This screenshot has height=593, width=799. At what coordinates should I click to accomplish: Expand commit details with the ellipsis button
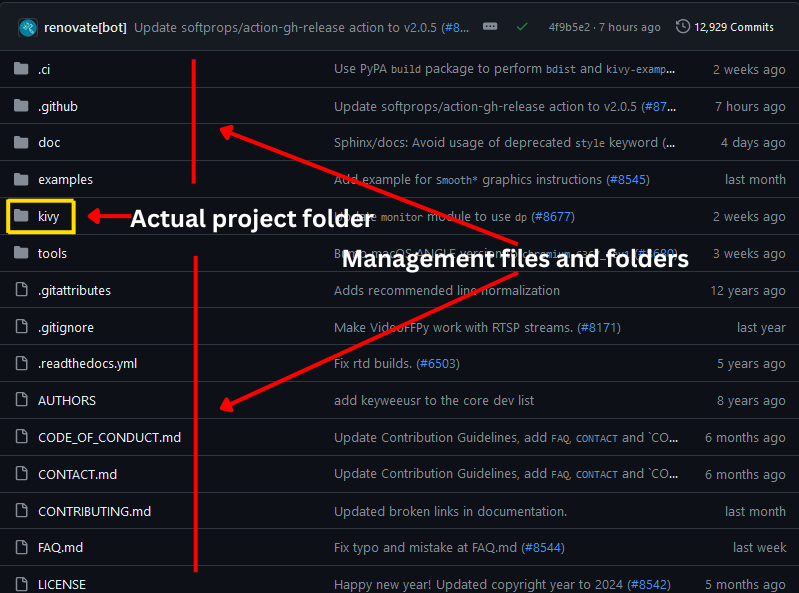(x=490, y=26)
